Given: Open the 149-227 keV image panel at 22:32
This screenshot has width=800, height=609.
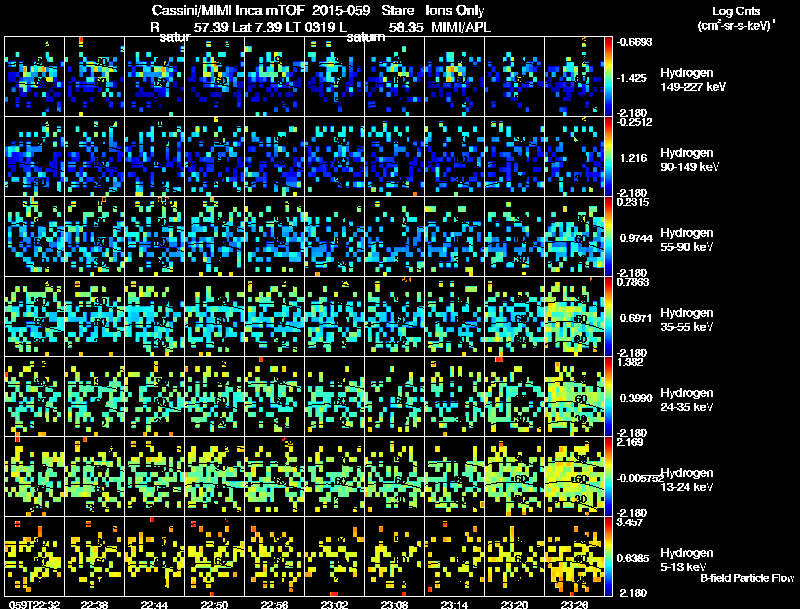Looking at the screenshot, I should coord(34,77).
